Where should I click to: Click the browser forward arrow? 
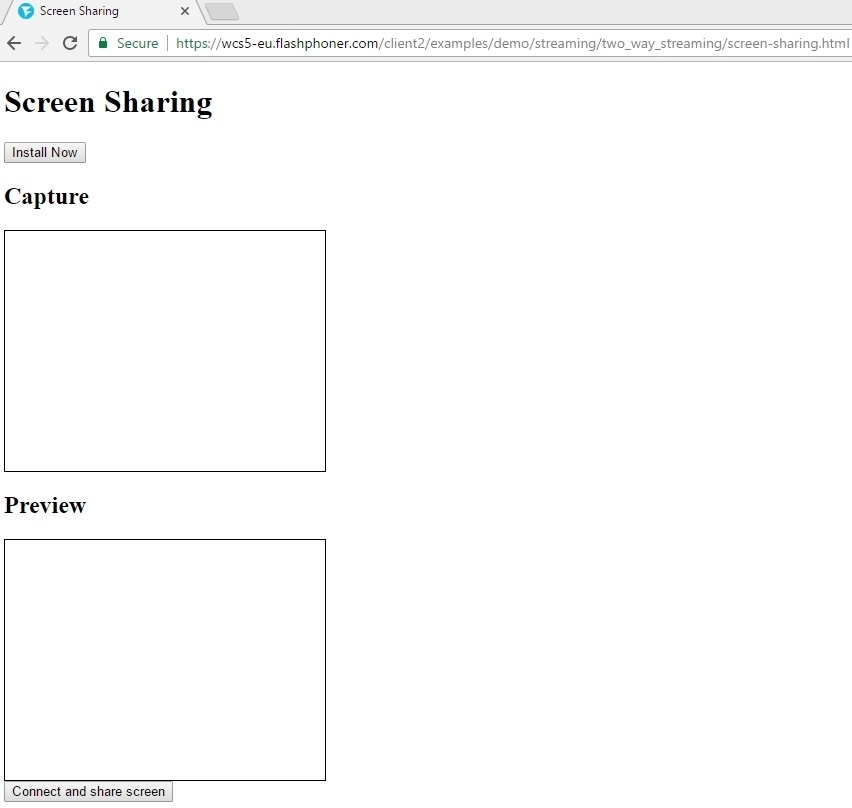tap(42, 43)
